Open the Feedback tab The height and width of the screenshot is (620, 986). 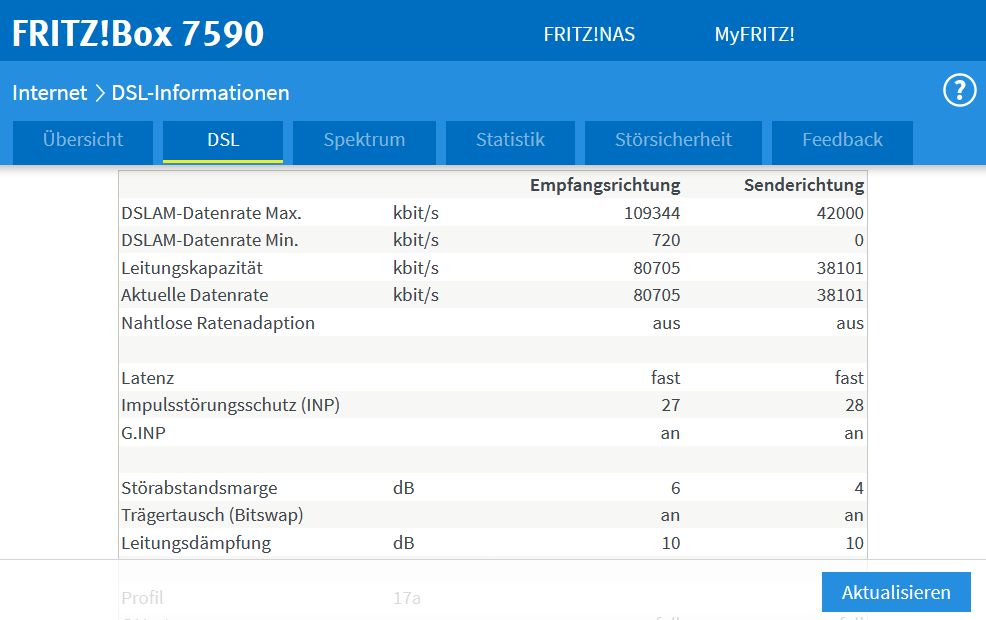tap(842, 141)
